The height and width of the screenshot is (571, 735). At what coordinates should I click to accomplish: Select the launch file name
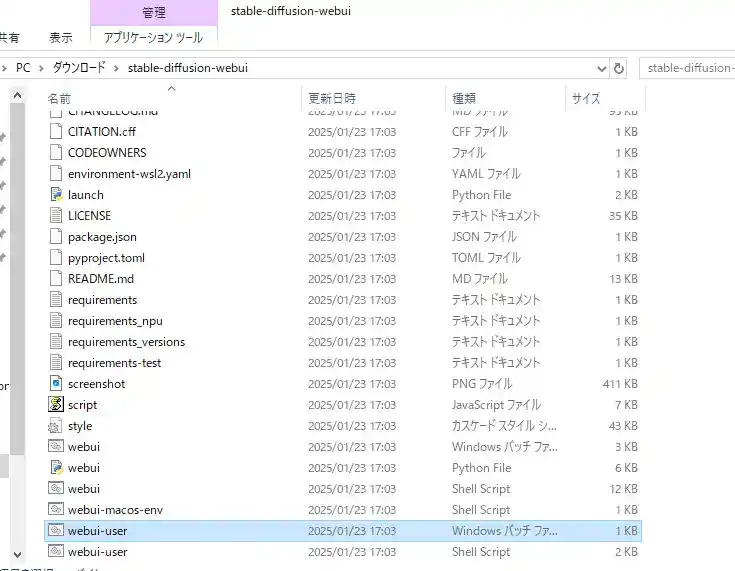point(86,195)
